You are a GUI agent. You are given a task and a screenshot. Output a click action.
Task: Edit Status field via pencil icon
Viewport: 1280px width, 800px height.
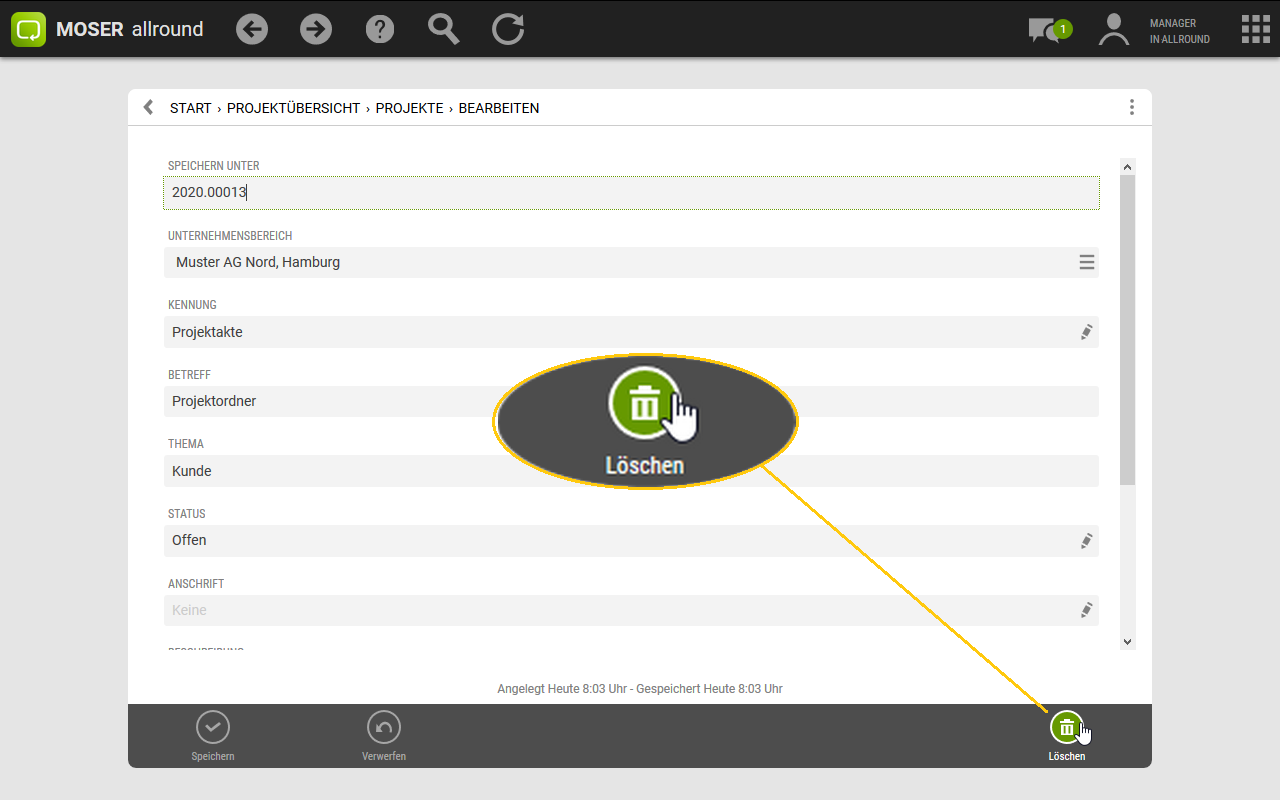[x=1086, y=540]
